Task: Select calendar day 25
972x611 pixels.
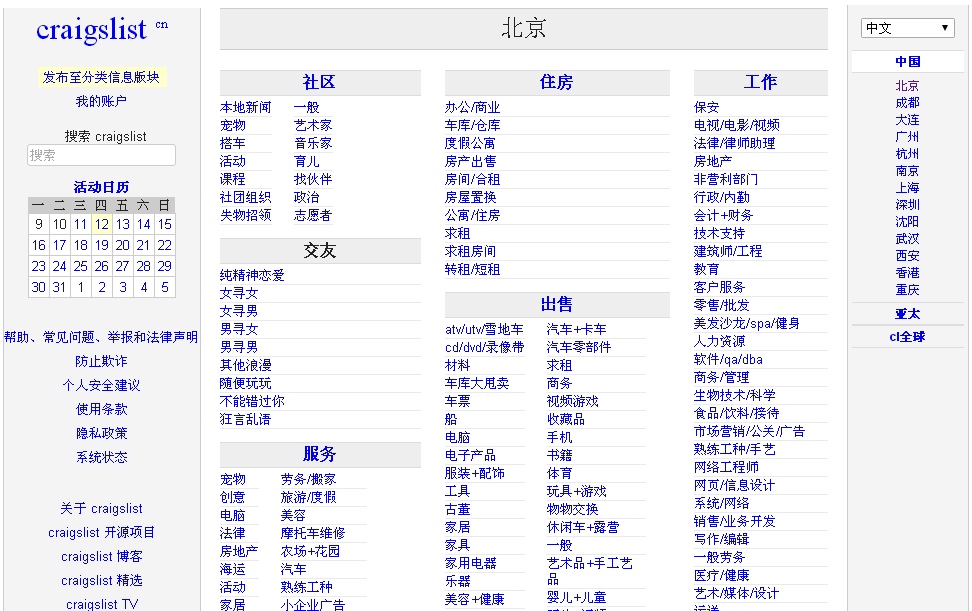Action: (x=81, y=266)
